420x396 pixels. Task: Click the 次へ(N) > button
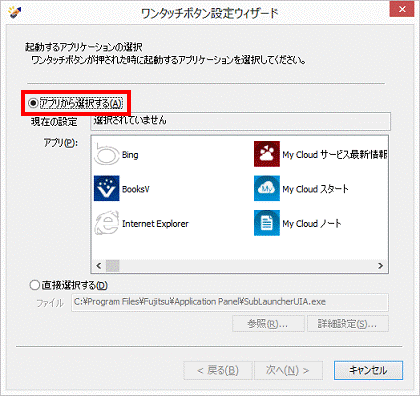click(x=288, y=370)
